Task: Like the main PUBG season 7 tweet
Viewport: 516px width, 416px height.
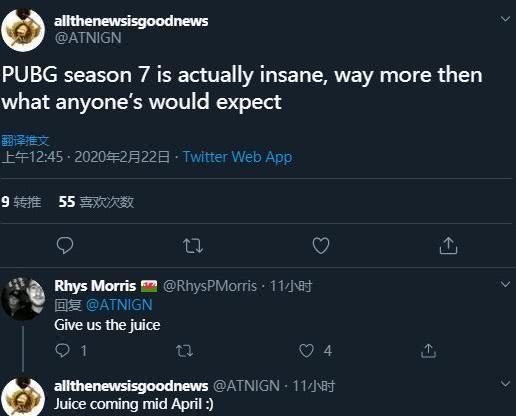Action: pos(321,246)
